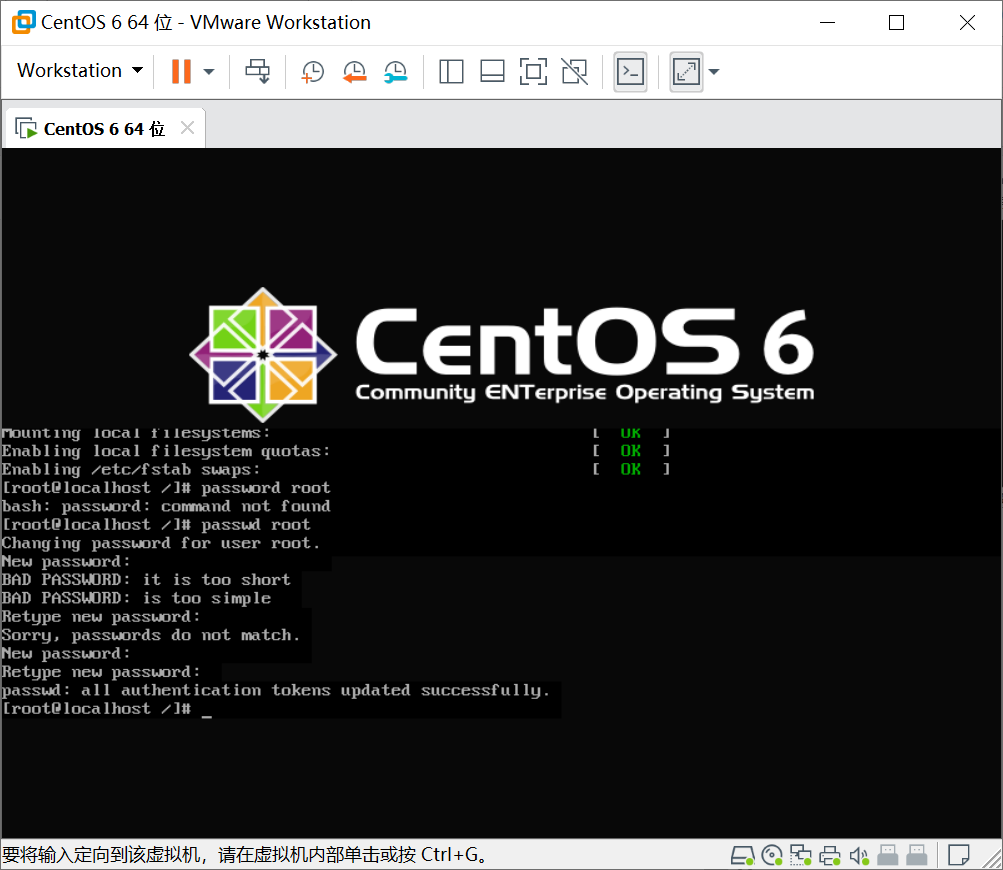1003x870 pixels.
Task: Toggle the console view
Action: click(630, 71)
